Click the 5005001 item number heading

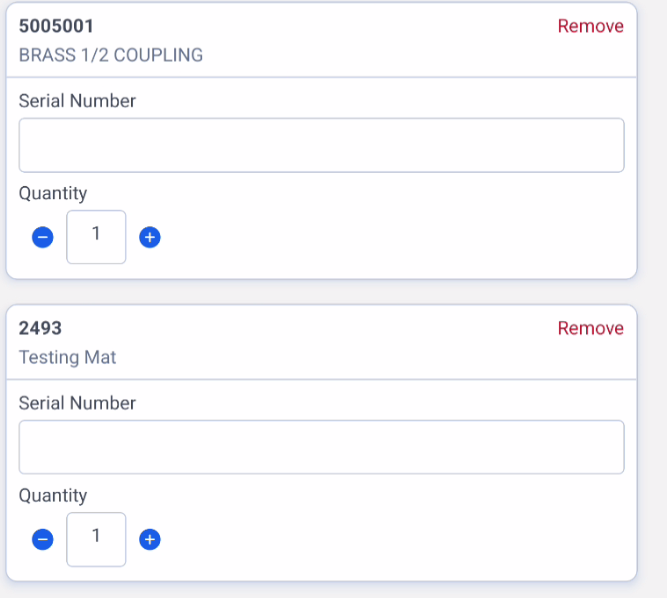56,26
